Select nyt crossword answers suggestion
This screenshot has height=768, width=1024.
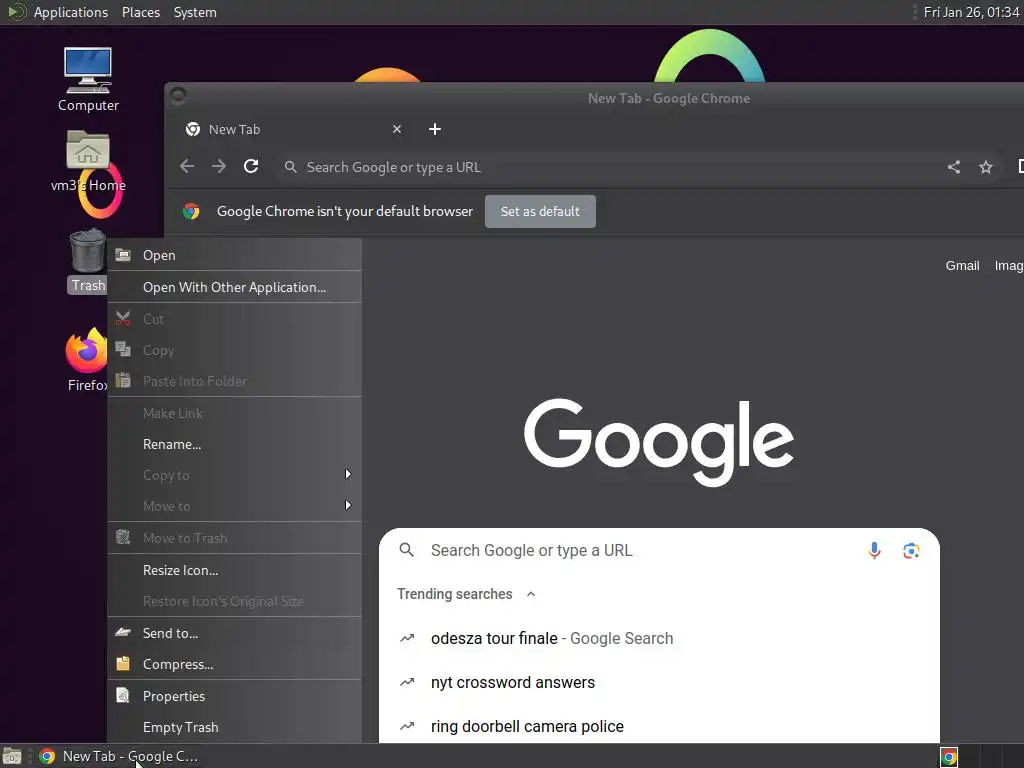659,682
